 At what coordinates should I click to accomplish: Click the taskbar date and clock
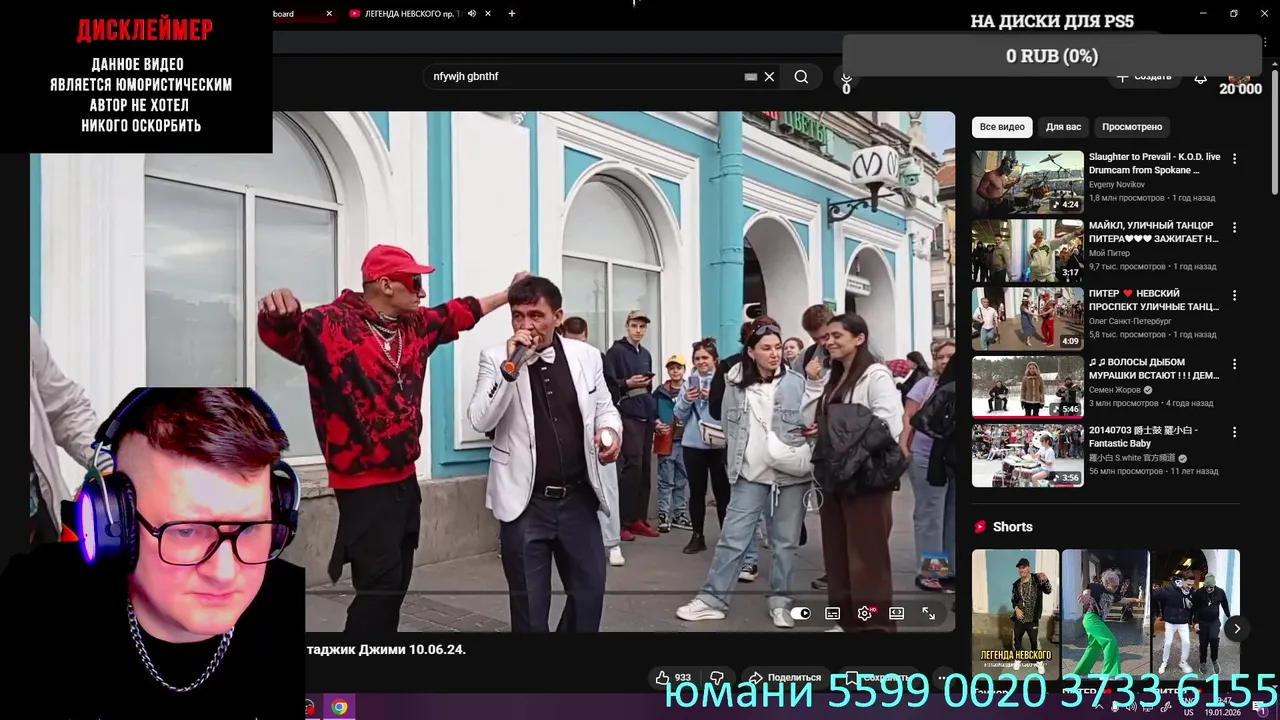(1222, 707)
